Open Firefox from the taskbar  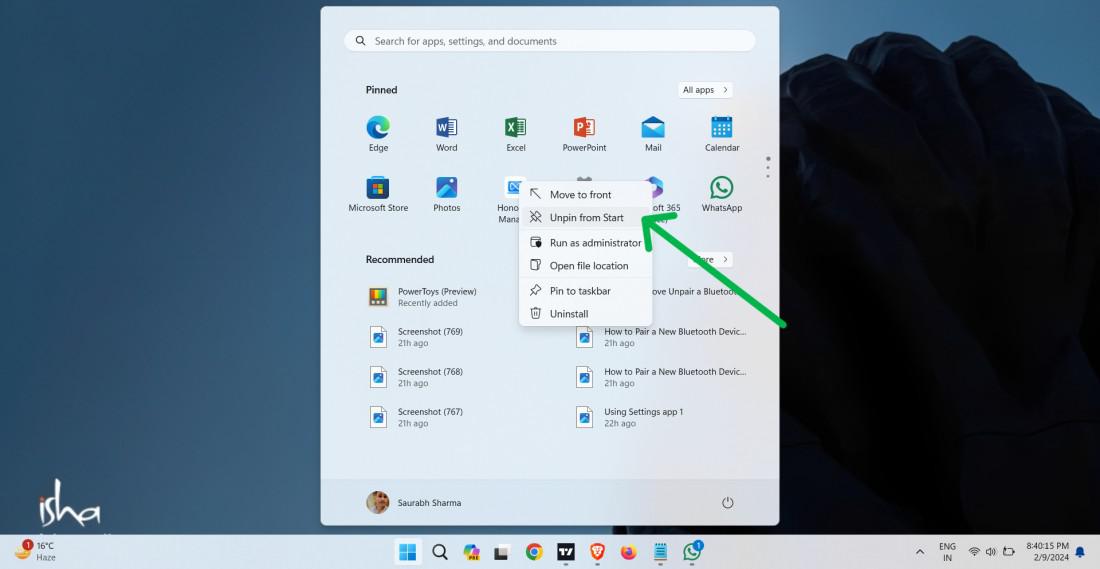coord(629,552)
